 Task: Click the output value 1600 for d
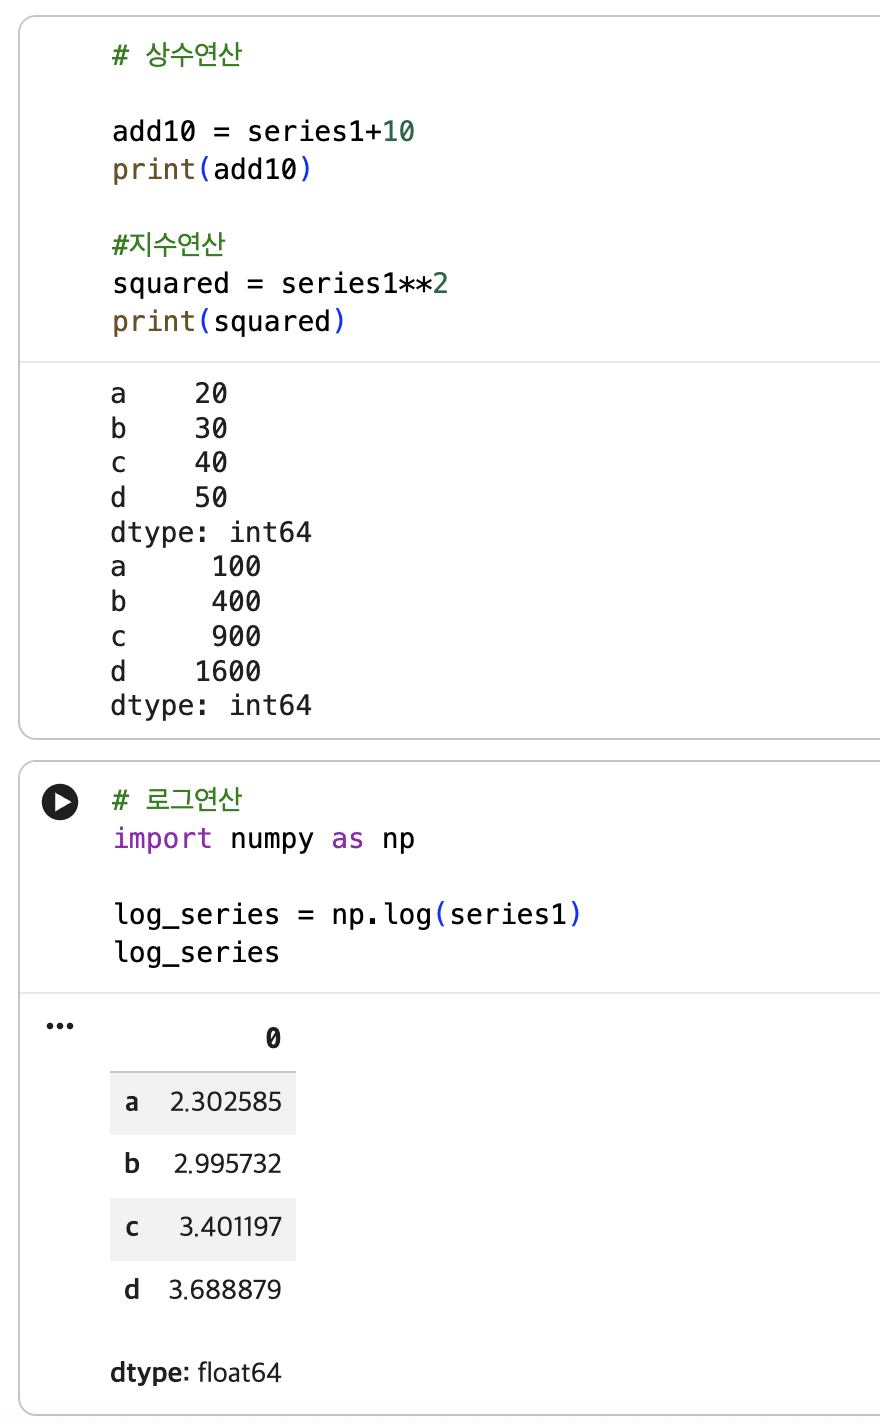tap(228, 671)
